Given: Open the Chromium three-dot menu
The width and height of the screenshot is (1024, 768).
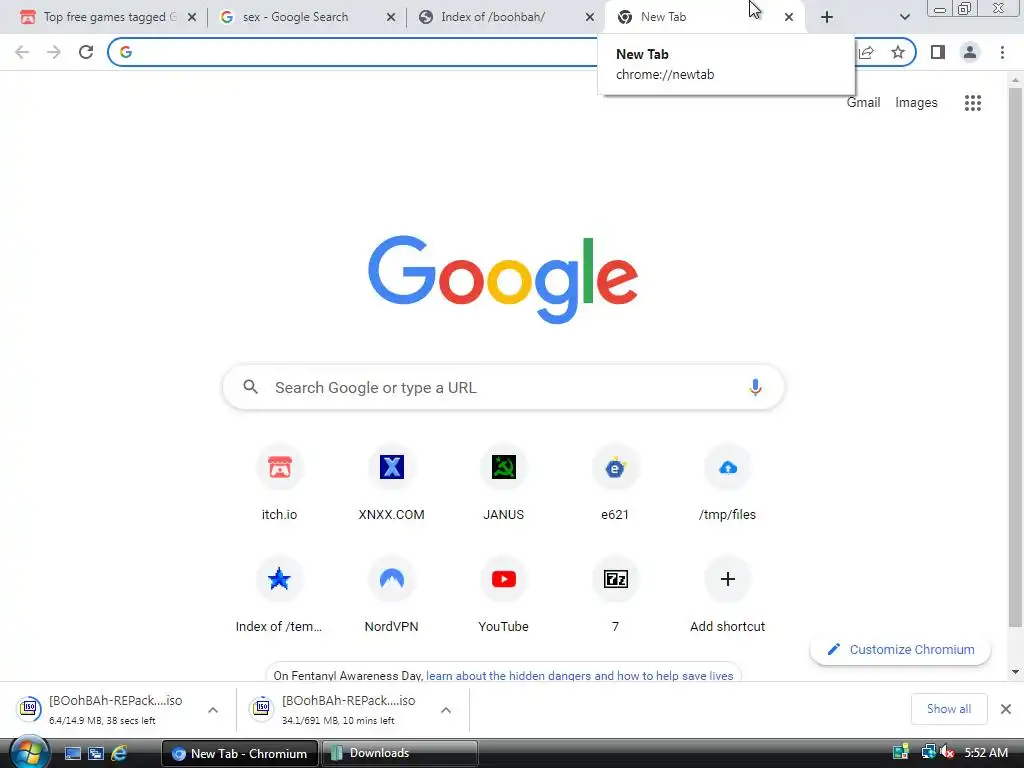Looking at the screenshot, I should coord(1002,52).
